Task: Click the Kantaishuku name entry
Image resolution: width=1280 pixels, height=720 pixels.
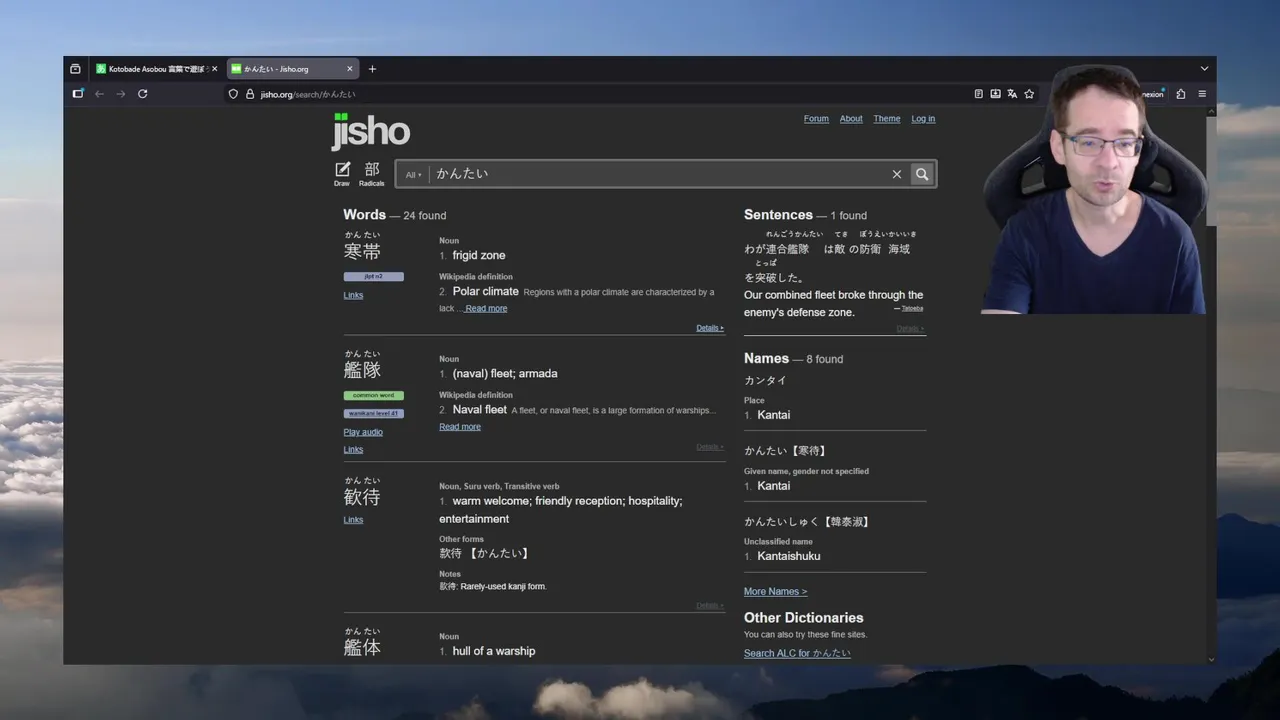Action: [x=789, y=556]
